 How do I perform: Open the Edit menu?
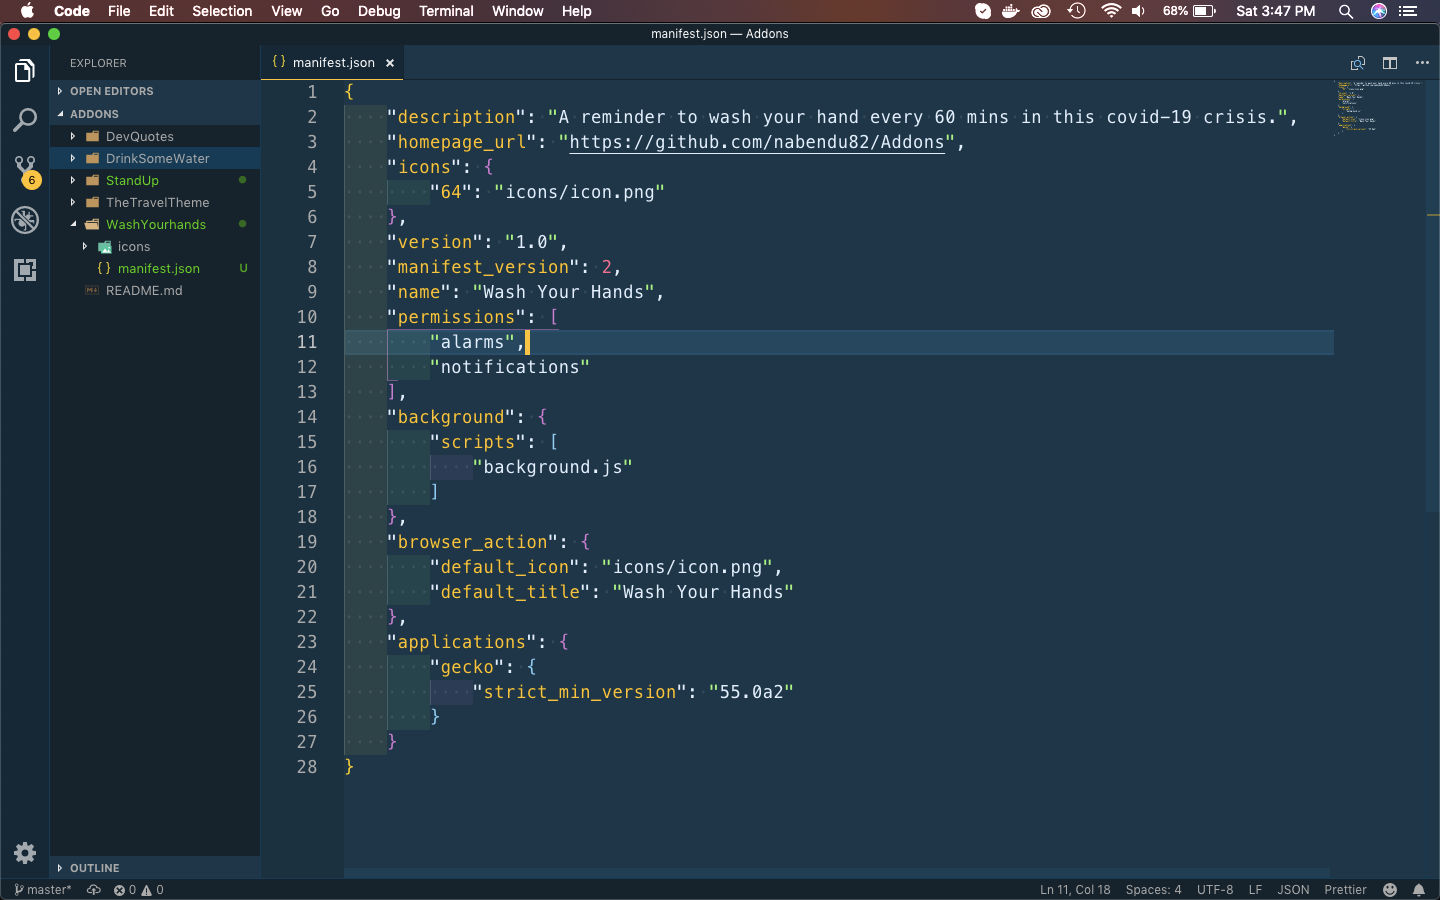pos(161,11)
